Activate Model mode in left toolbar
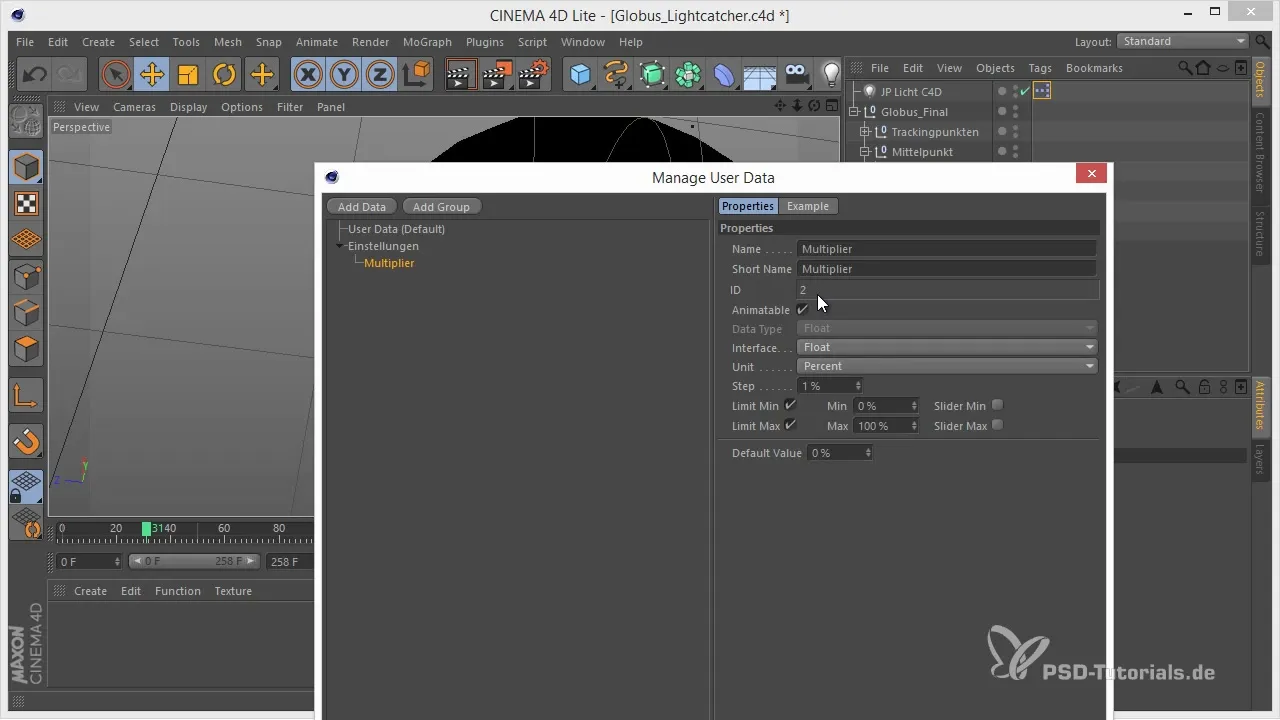The height and width of the screenshot is (720, 1280). point(26,167)
